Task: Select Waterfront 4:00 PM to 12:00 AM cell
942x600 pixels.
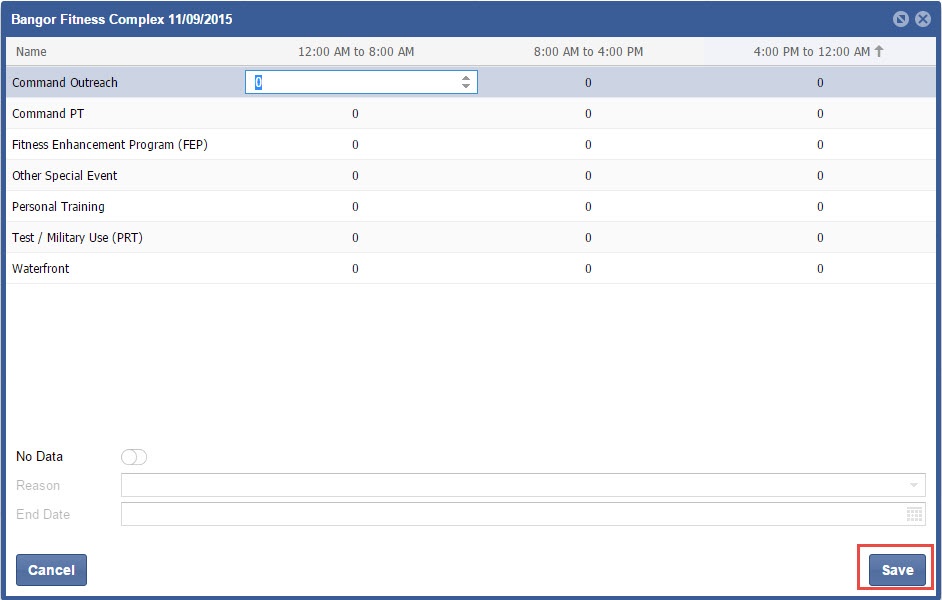Action: [x=820, y=269]
